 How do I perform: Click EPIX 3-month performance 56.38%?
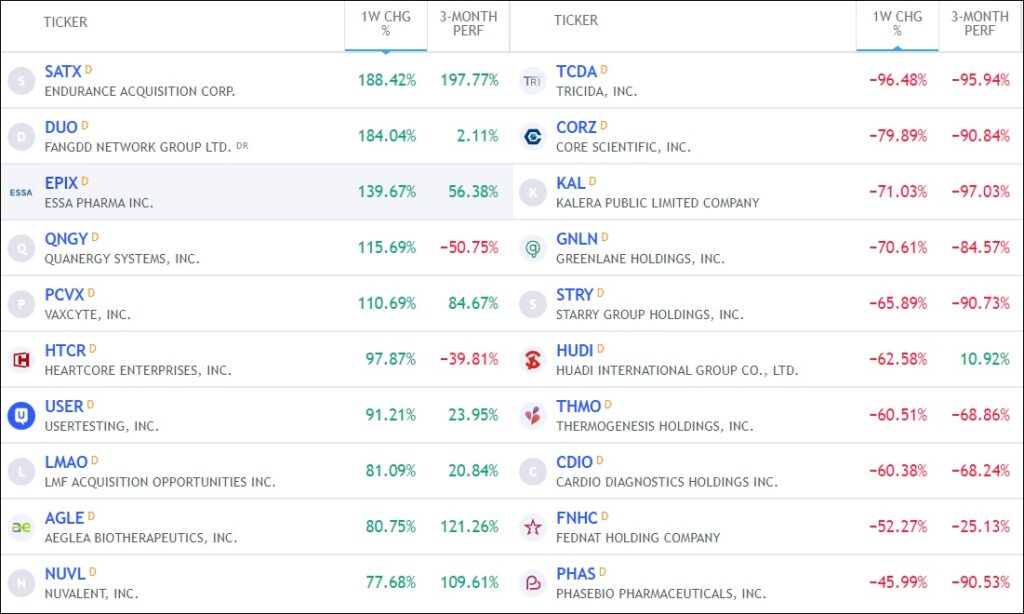473,191
